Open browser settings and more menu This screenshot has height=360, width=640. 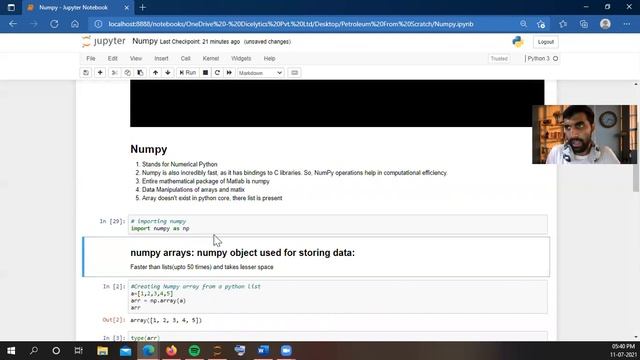click(x=627, y=24)
